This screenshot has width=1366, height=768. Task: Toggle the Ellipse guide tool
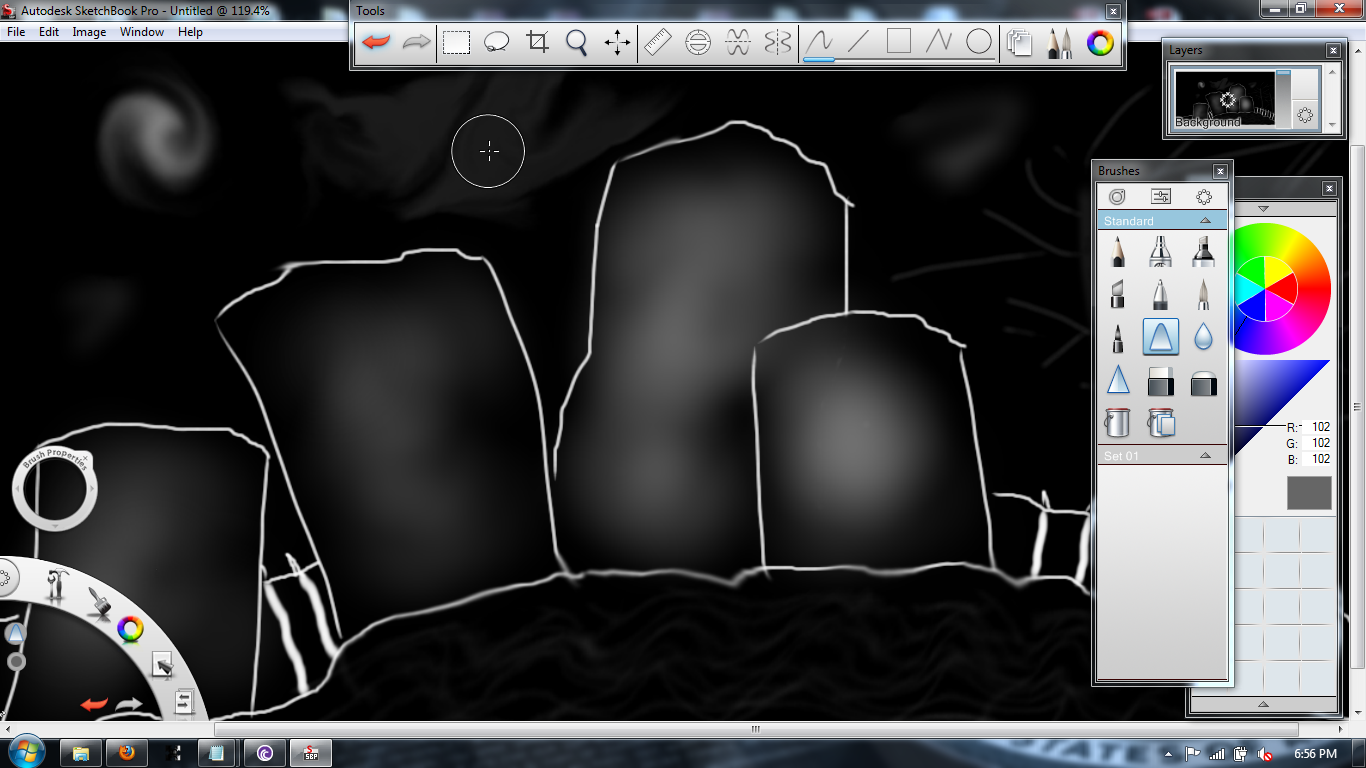pyautogui.click(x=698, y=42)
